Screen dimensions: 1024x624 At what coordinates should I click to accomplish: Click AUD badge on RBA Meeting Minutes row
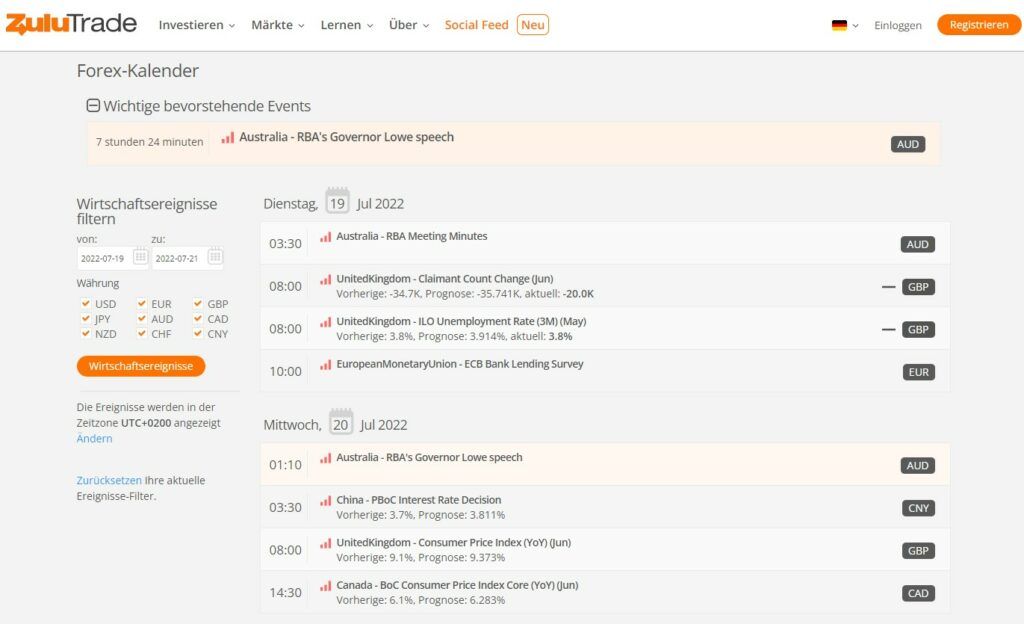tap(918, 244)
